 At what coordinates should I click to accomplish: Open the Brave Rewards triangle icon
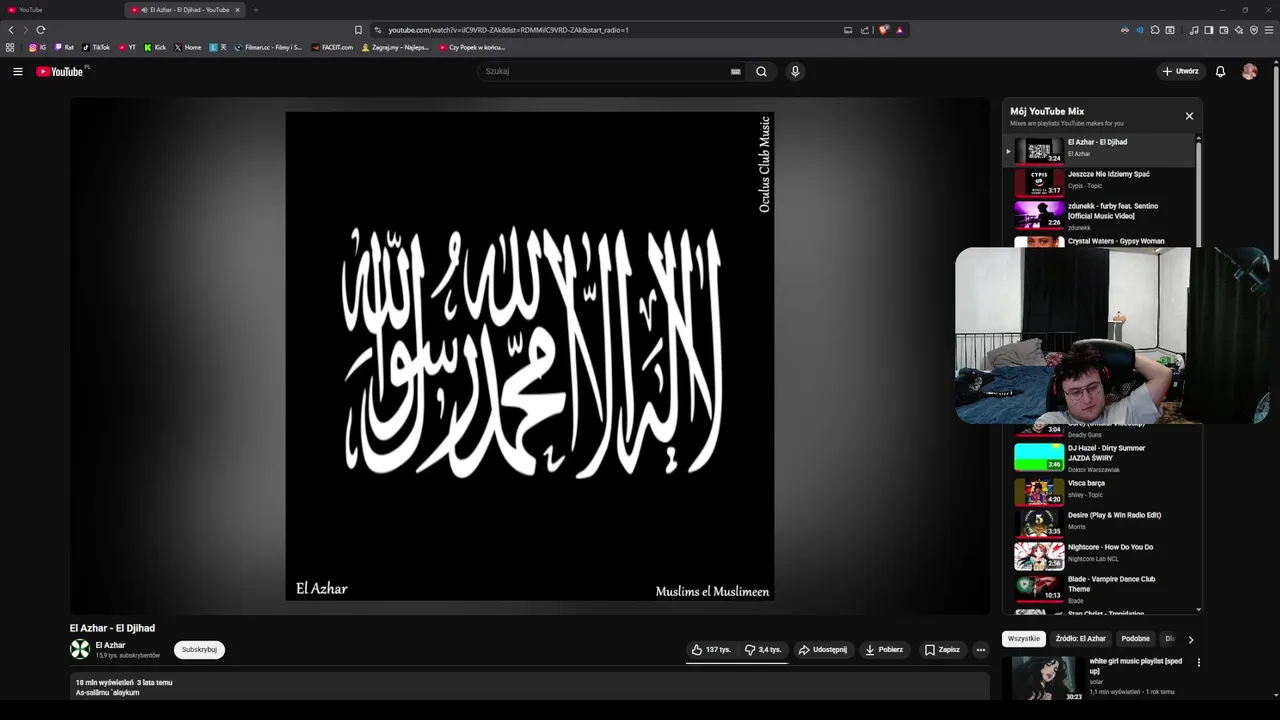coord(899,30)
